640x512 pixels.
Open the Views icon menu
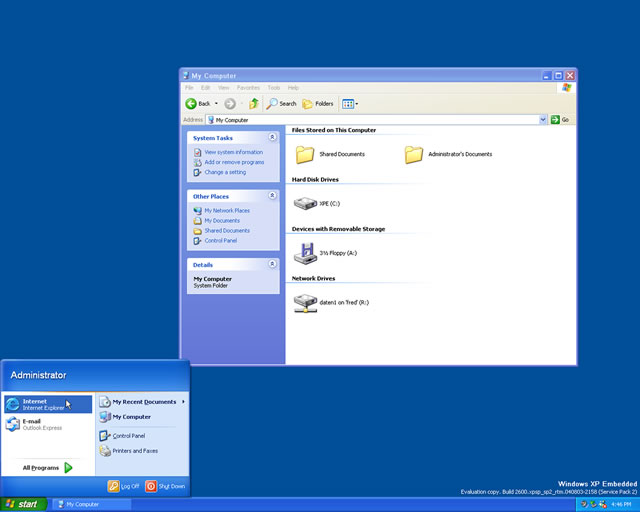point(350,104)
